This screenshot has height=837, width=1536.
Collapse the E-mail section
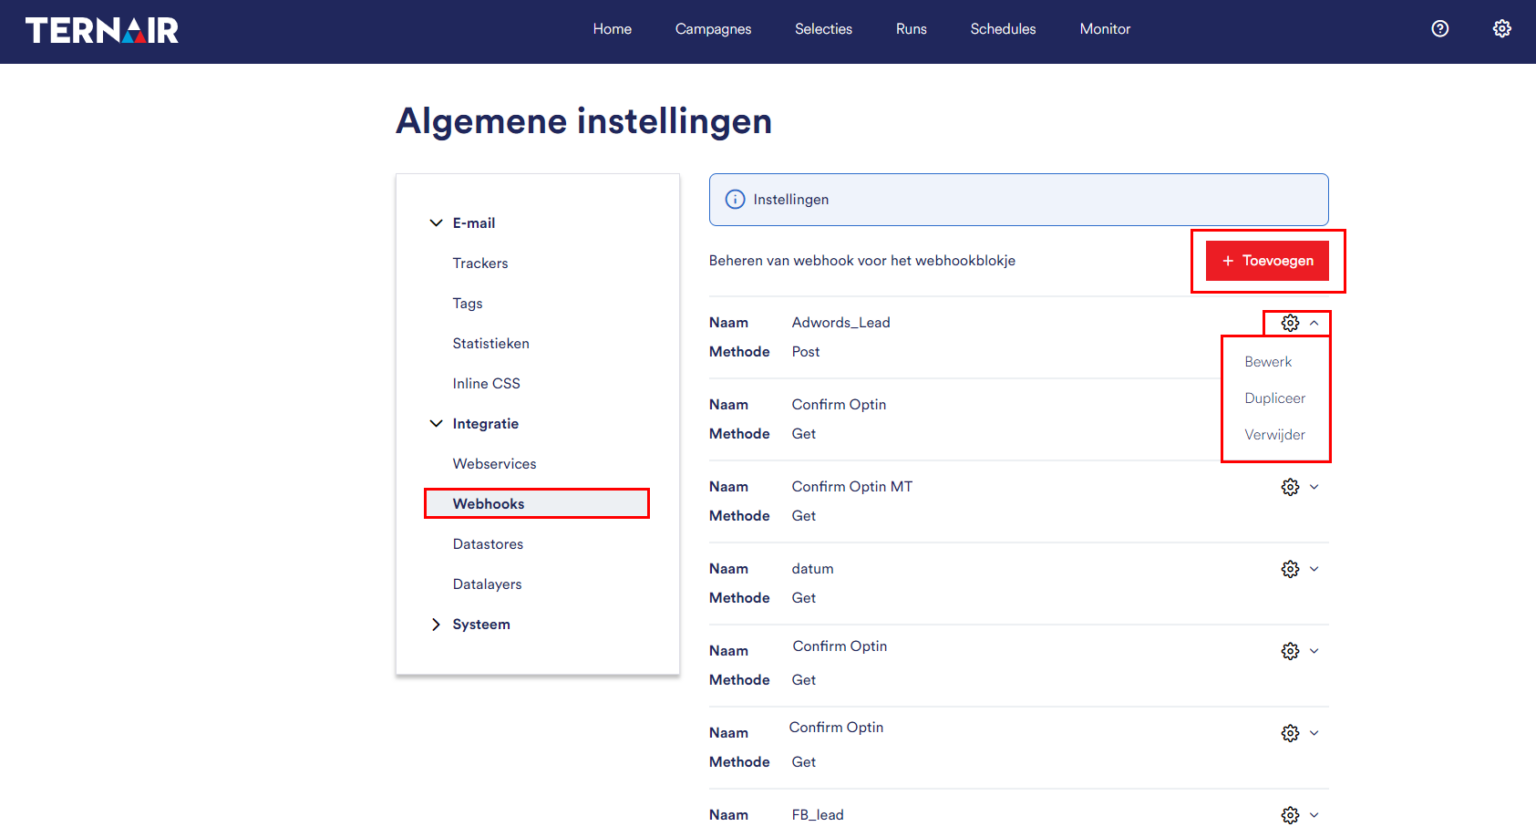tap(436, 223)
